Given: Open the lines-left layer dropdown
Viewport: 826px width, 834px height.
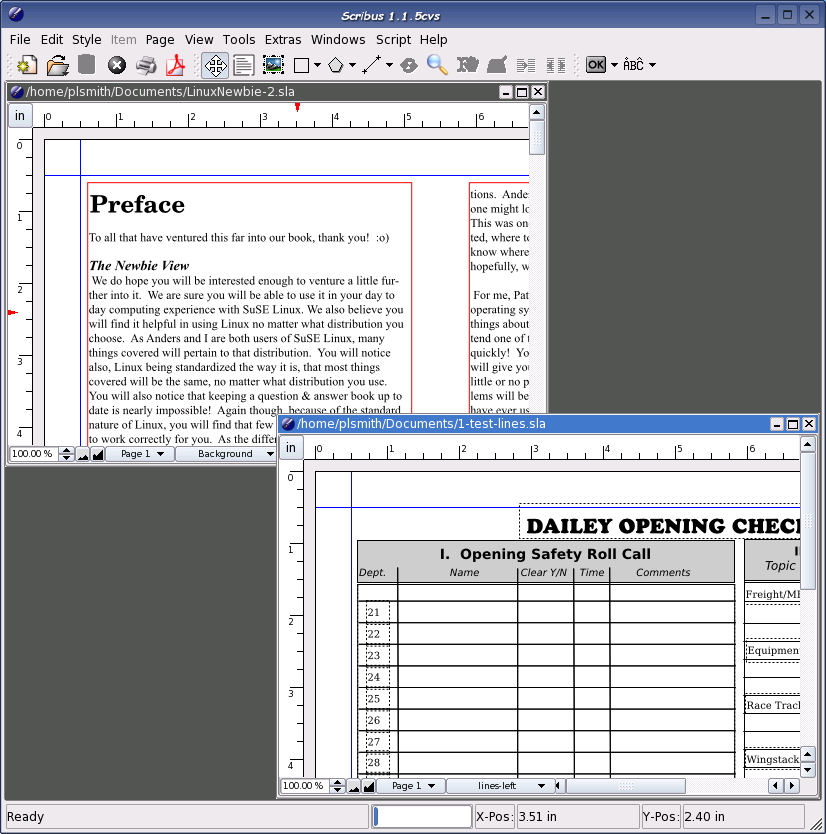Looking at the screenshot, I should point(500,786).
